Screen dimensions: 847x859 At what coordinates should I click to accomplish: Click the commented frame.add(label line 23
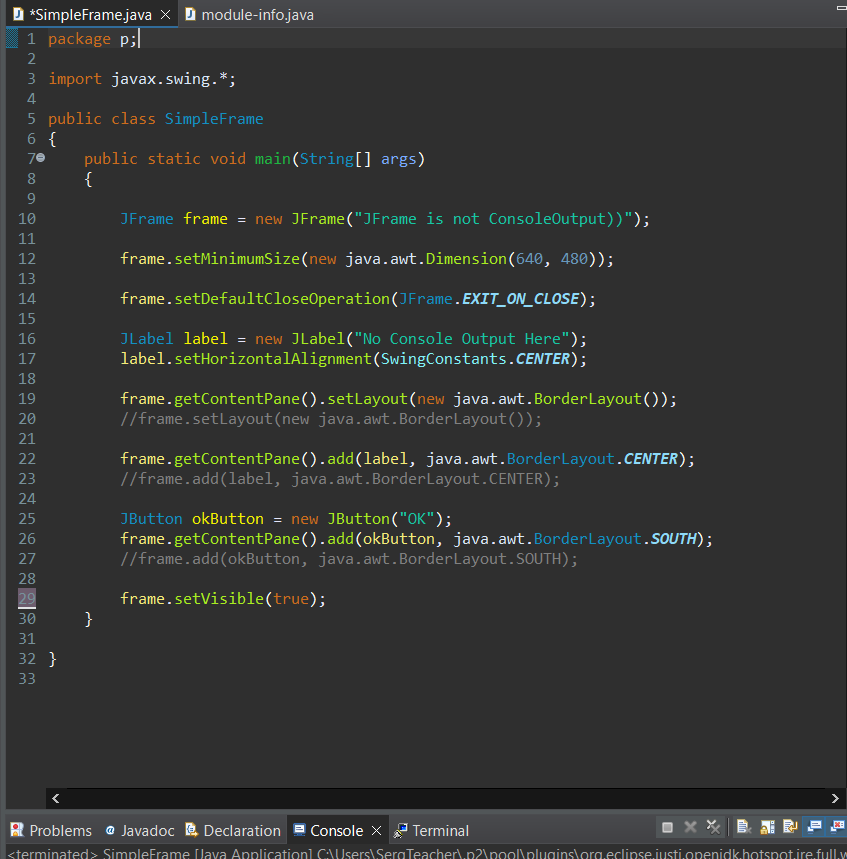[x=340, y=479]
